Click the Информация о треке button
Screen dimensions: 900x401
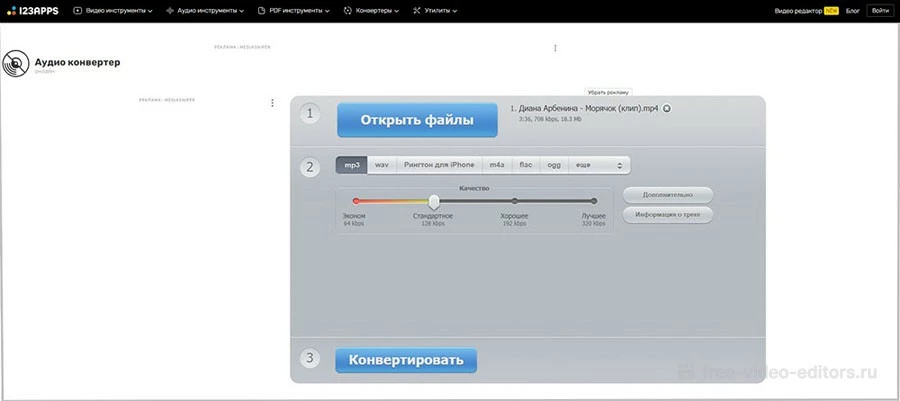point(668,215)
